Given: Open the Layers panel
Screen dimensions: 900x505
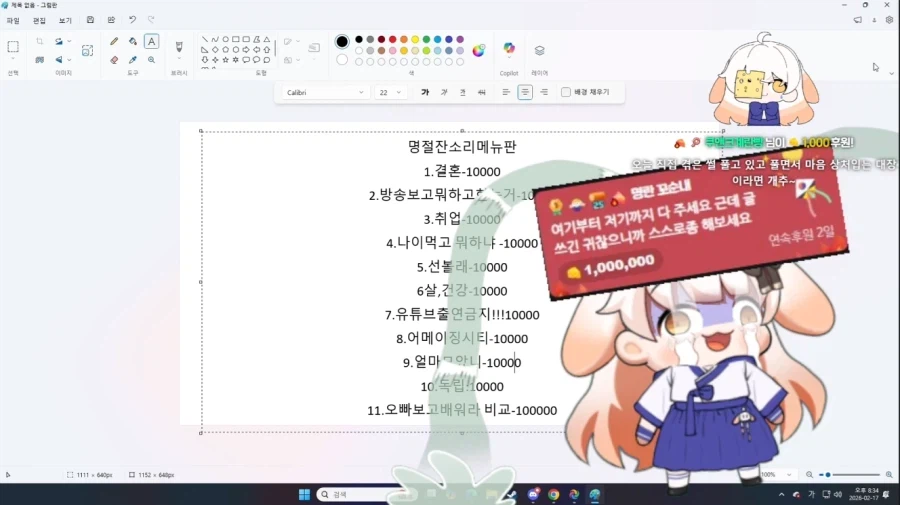Looking at the screenshot, I should pos(540,50).
